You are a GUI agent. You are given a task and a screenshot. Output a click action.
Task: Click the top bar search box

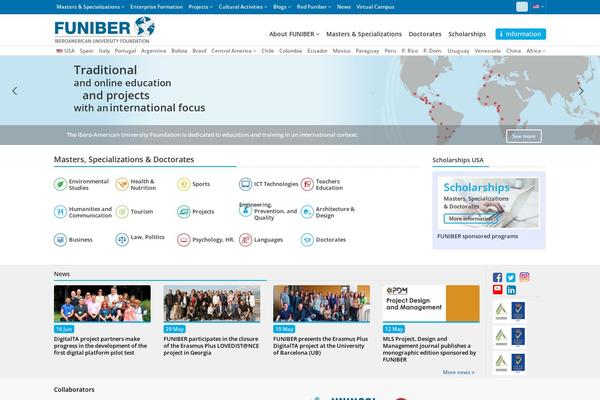(522, 7)
